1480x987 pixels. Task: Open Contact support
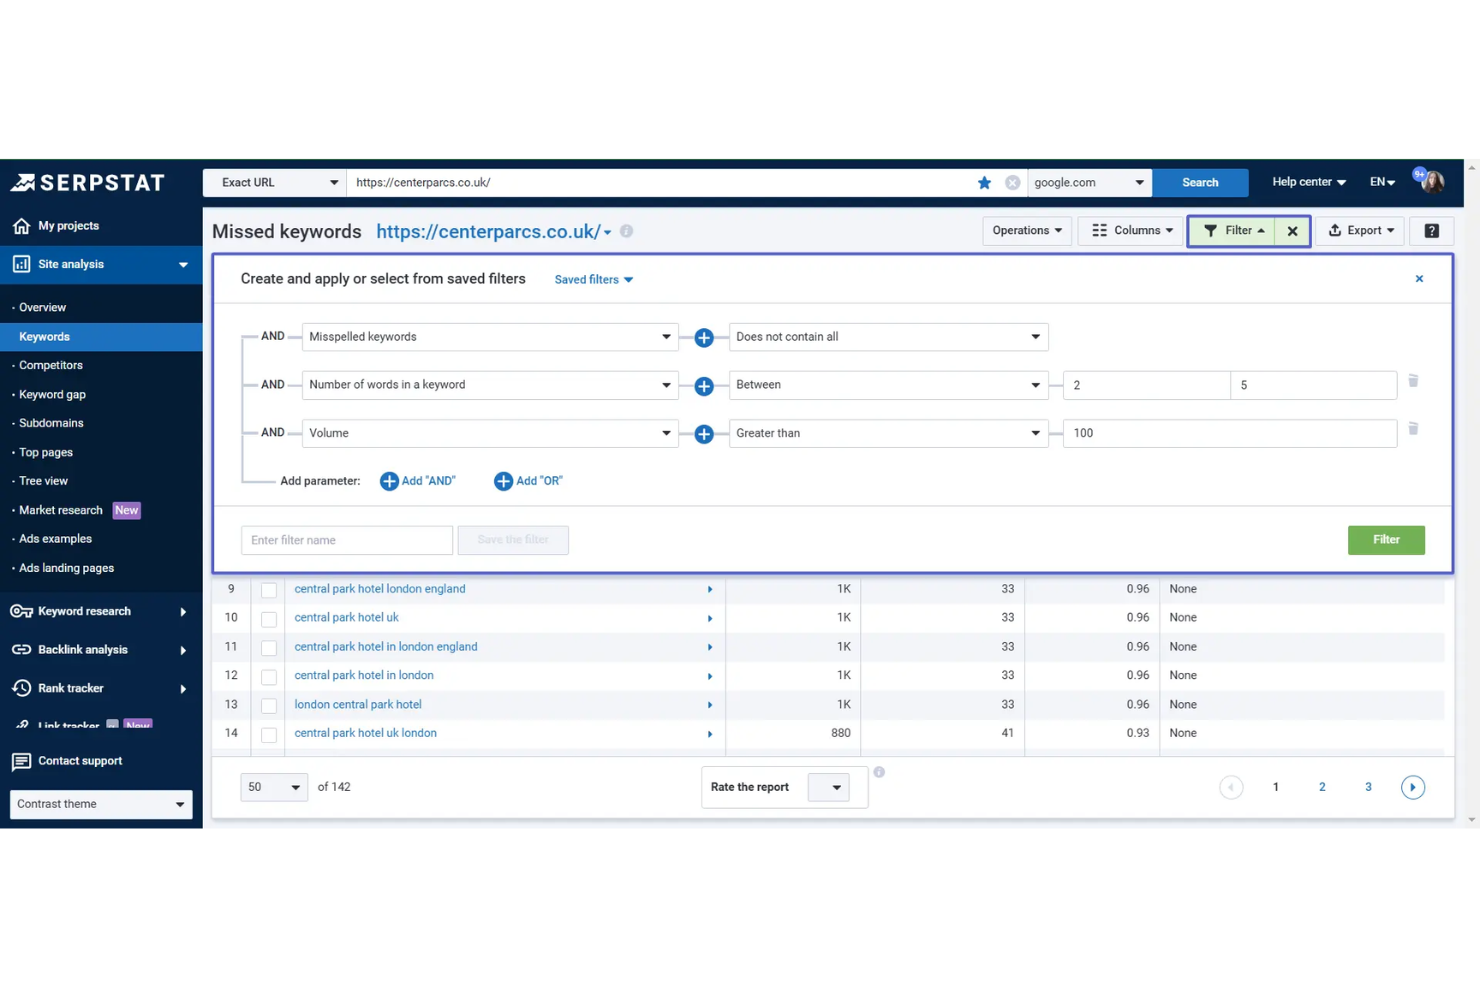point(80,761)
